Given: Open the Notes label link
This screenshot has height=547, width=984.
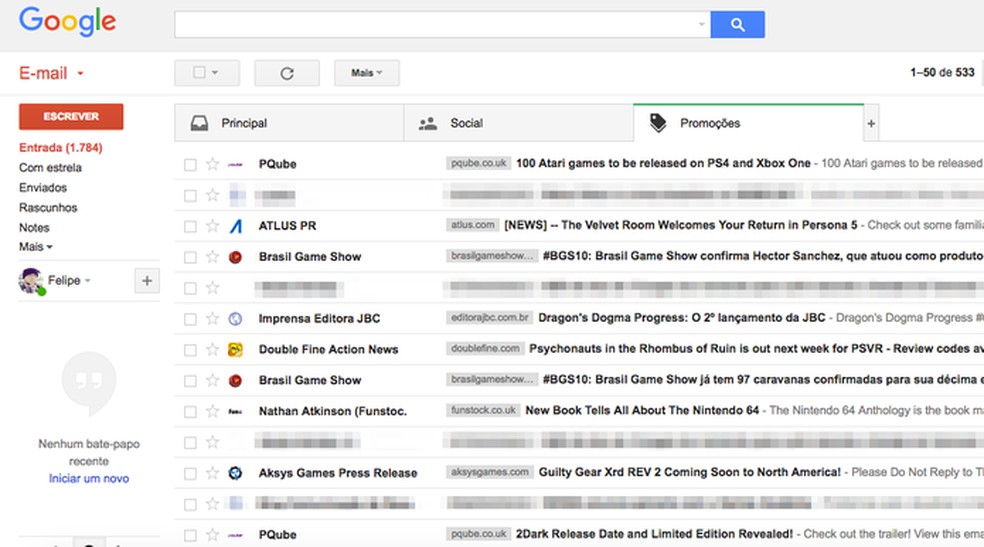Looking at the screenshot, I should point(34,228).
